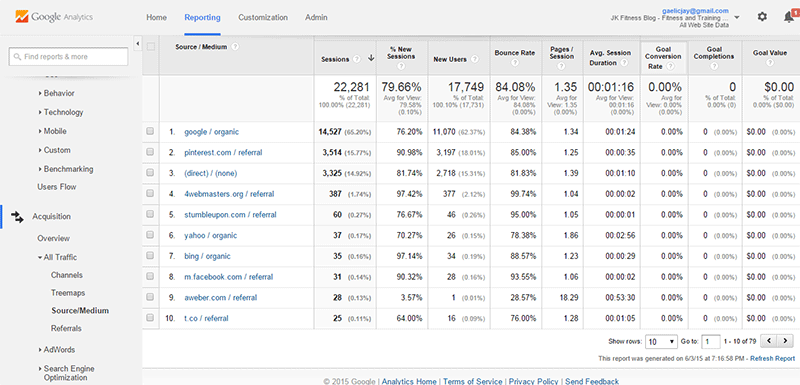The height and width of the screenshot is (385, 800).
Task: Open the t.co / referral link
Action: click(206, 318)
